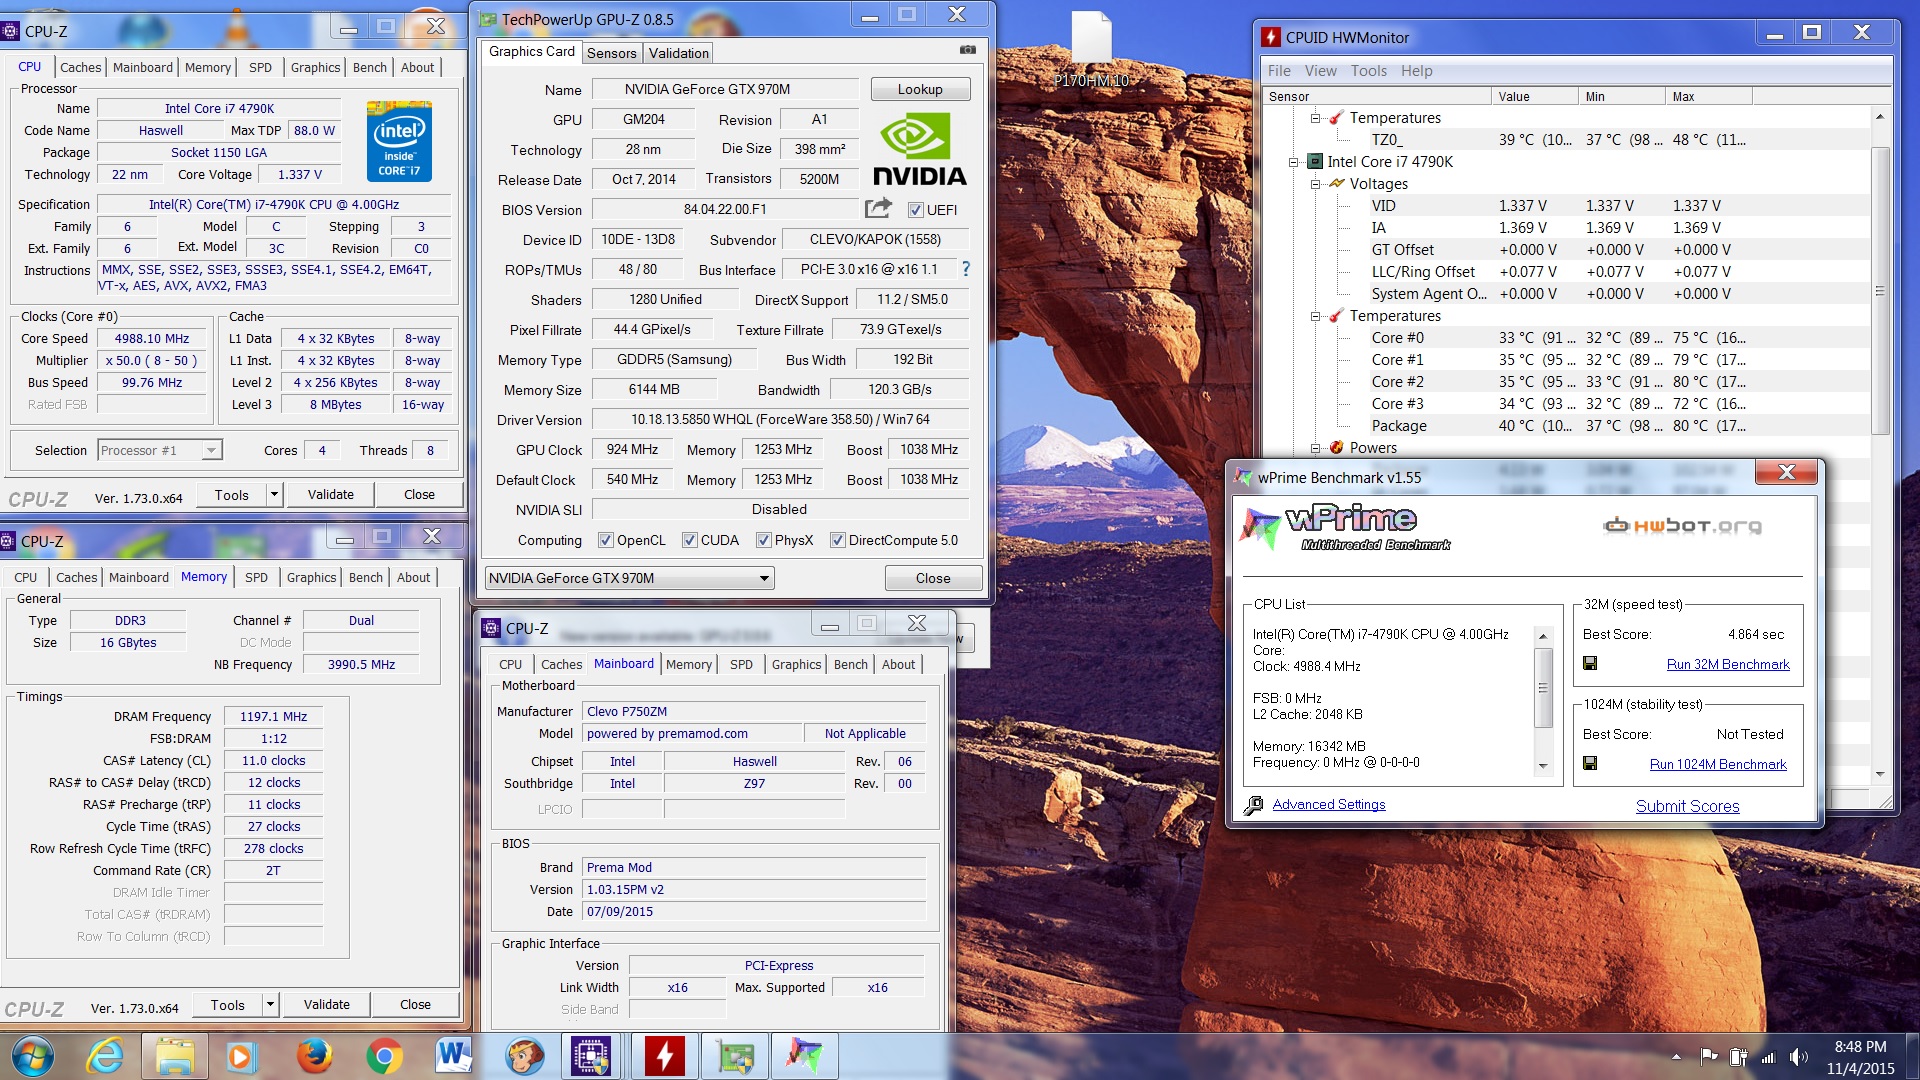Switch to CPU-Z taskbar icon

coord(593,1056)
